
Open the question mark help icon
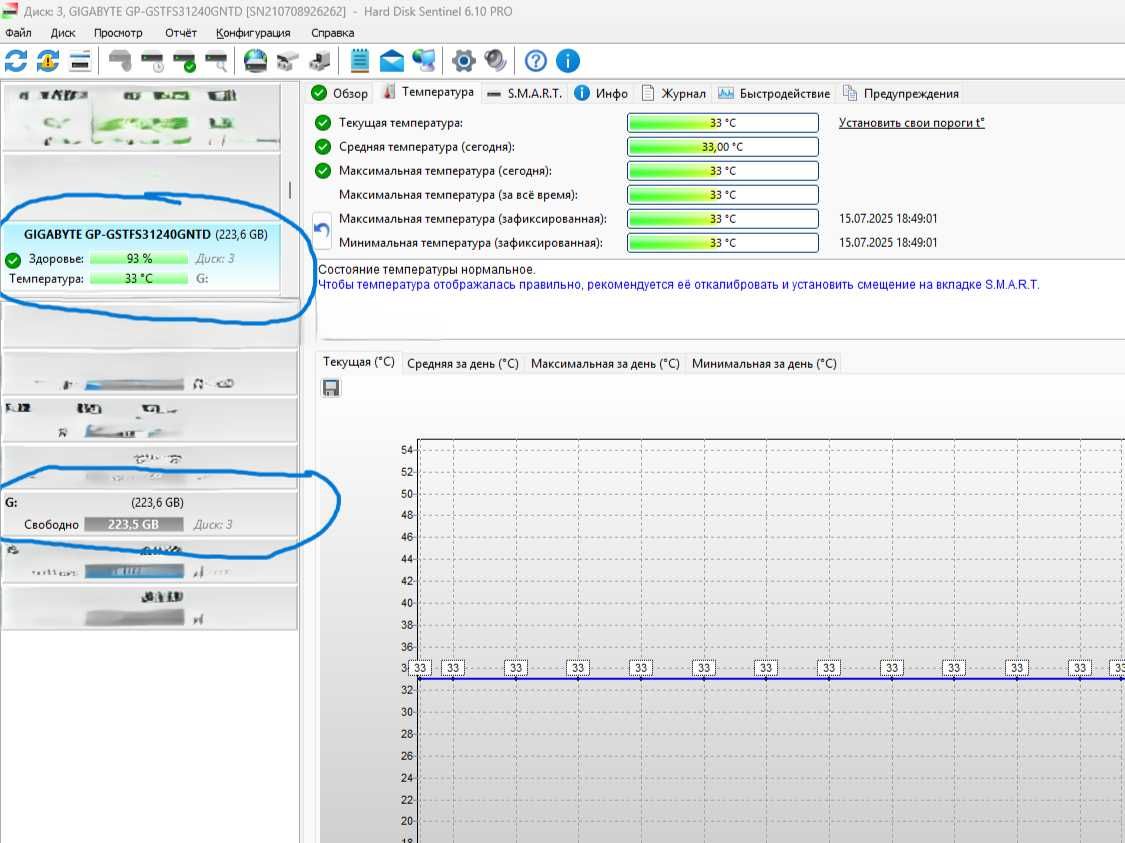pos(535,61)
